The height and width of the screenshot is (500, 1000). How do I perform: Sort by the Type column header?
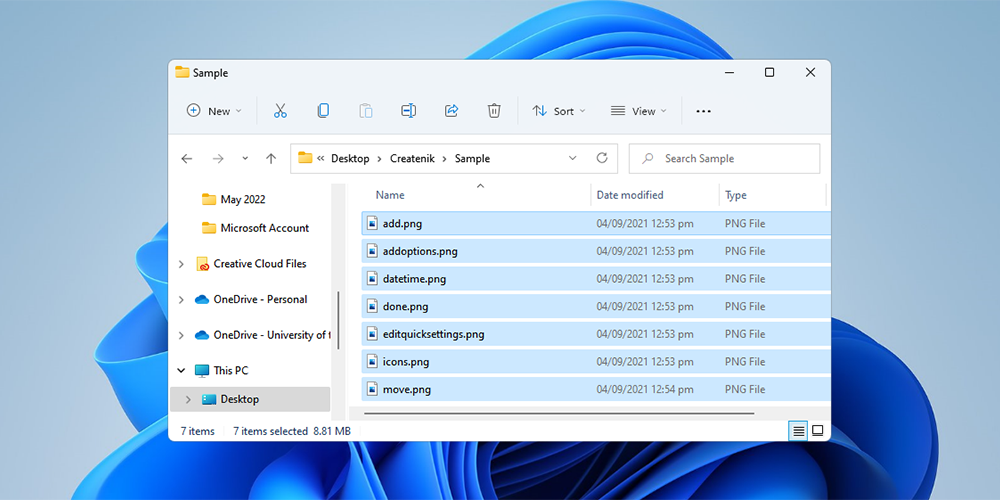tap(735, 195)
